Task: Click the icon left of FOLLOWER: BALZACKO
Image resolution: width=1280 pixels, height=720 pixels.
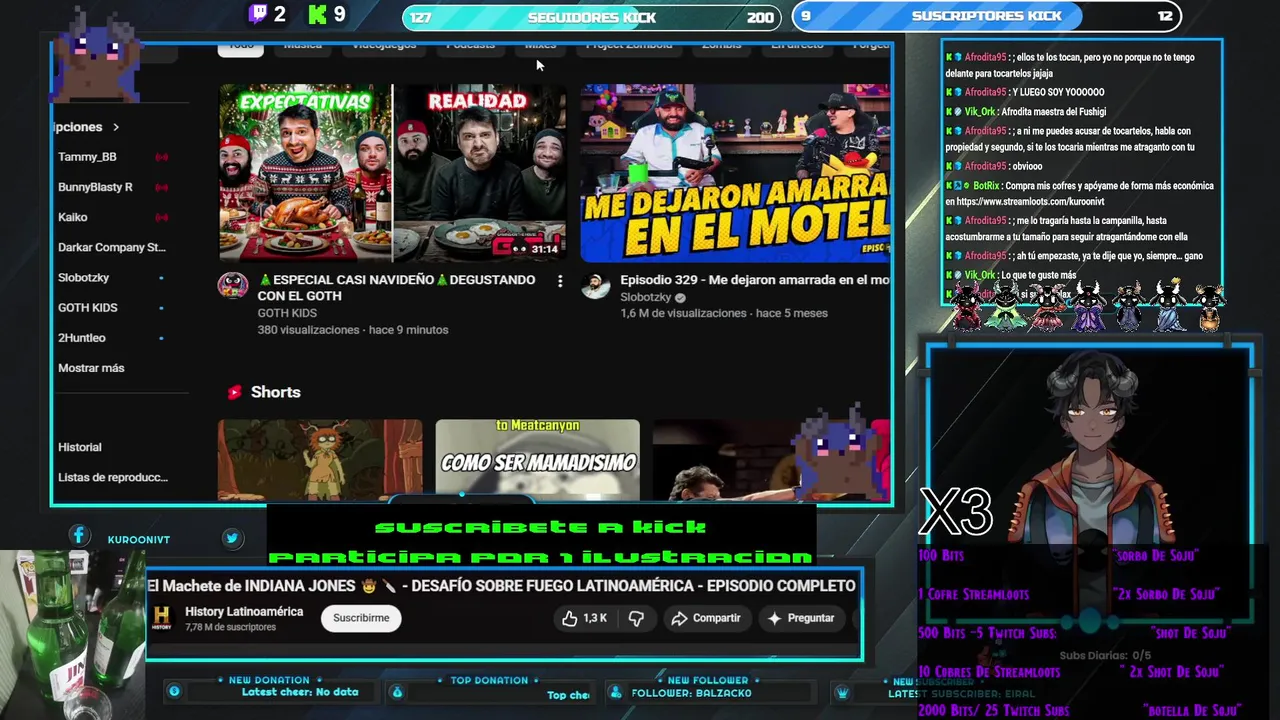Action: [616, 692]
